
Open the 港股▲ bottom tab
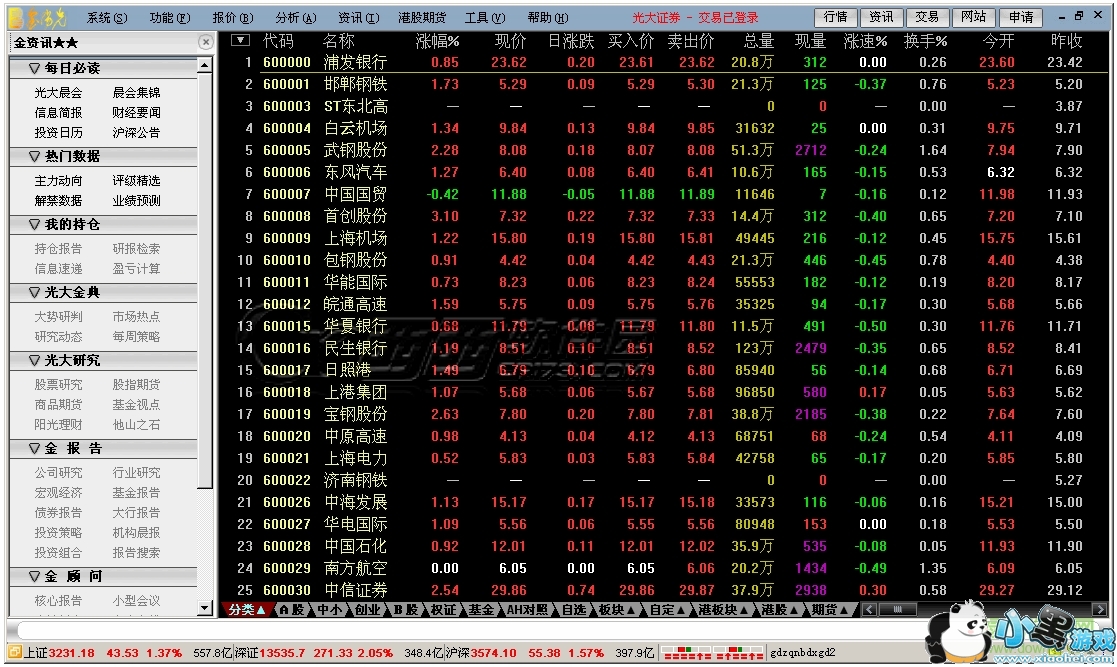click(779, 610)
